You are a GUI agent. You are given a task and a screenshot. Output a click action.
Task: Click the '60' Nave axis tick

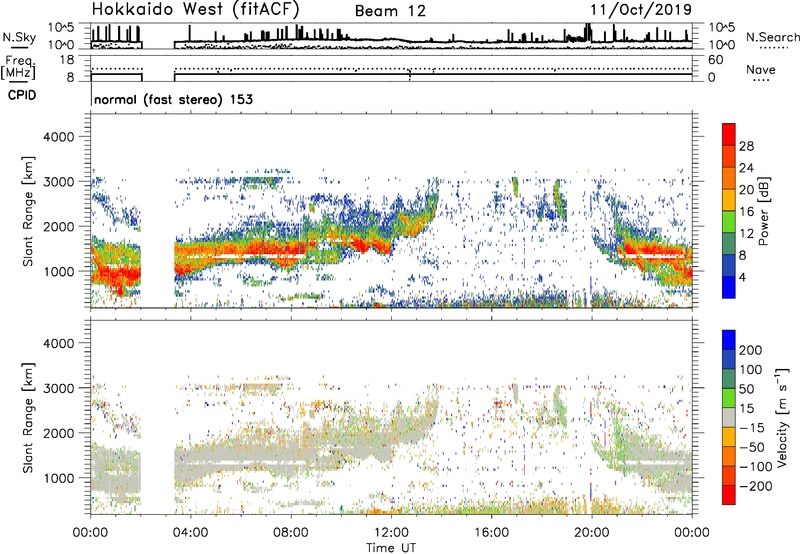click(715, 60)
